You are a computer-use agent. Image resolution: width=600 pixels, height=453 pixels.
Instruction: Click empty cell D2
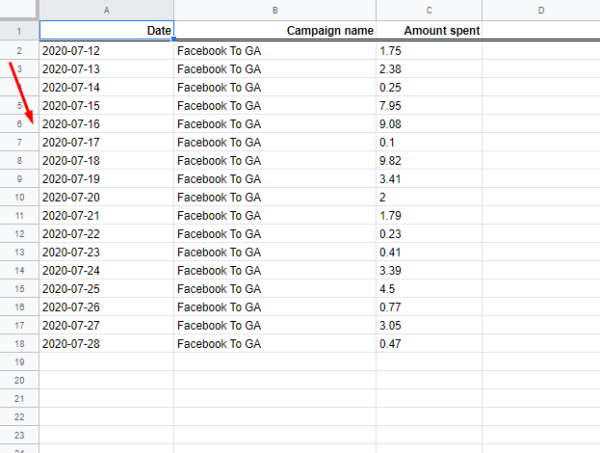coord(541,51)
